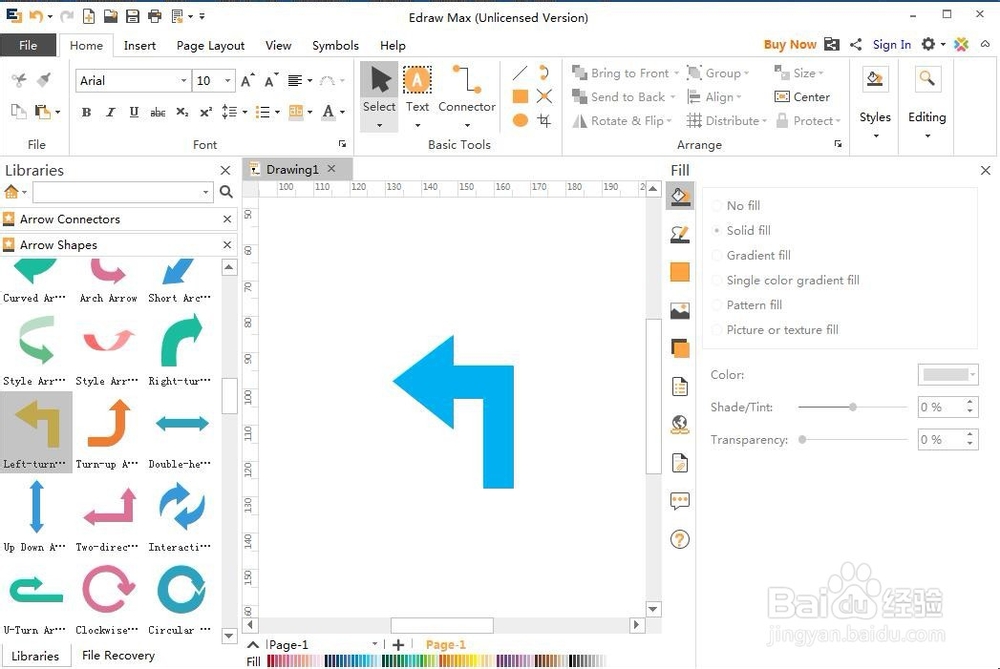The height and width of the screenshot is (669, 1000).
Task: Click the print icon in quick access bar
Action: pos(154,17)
